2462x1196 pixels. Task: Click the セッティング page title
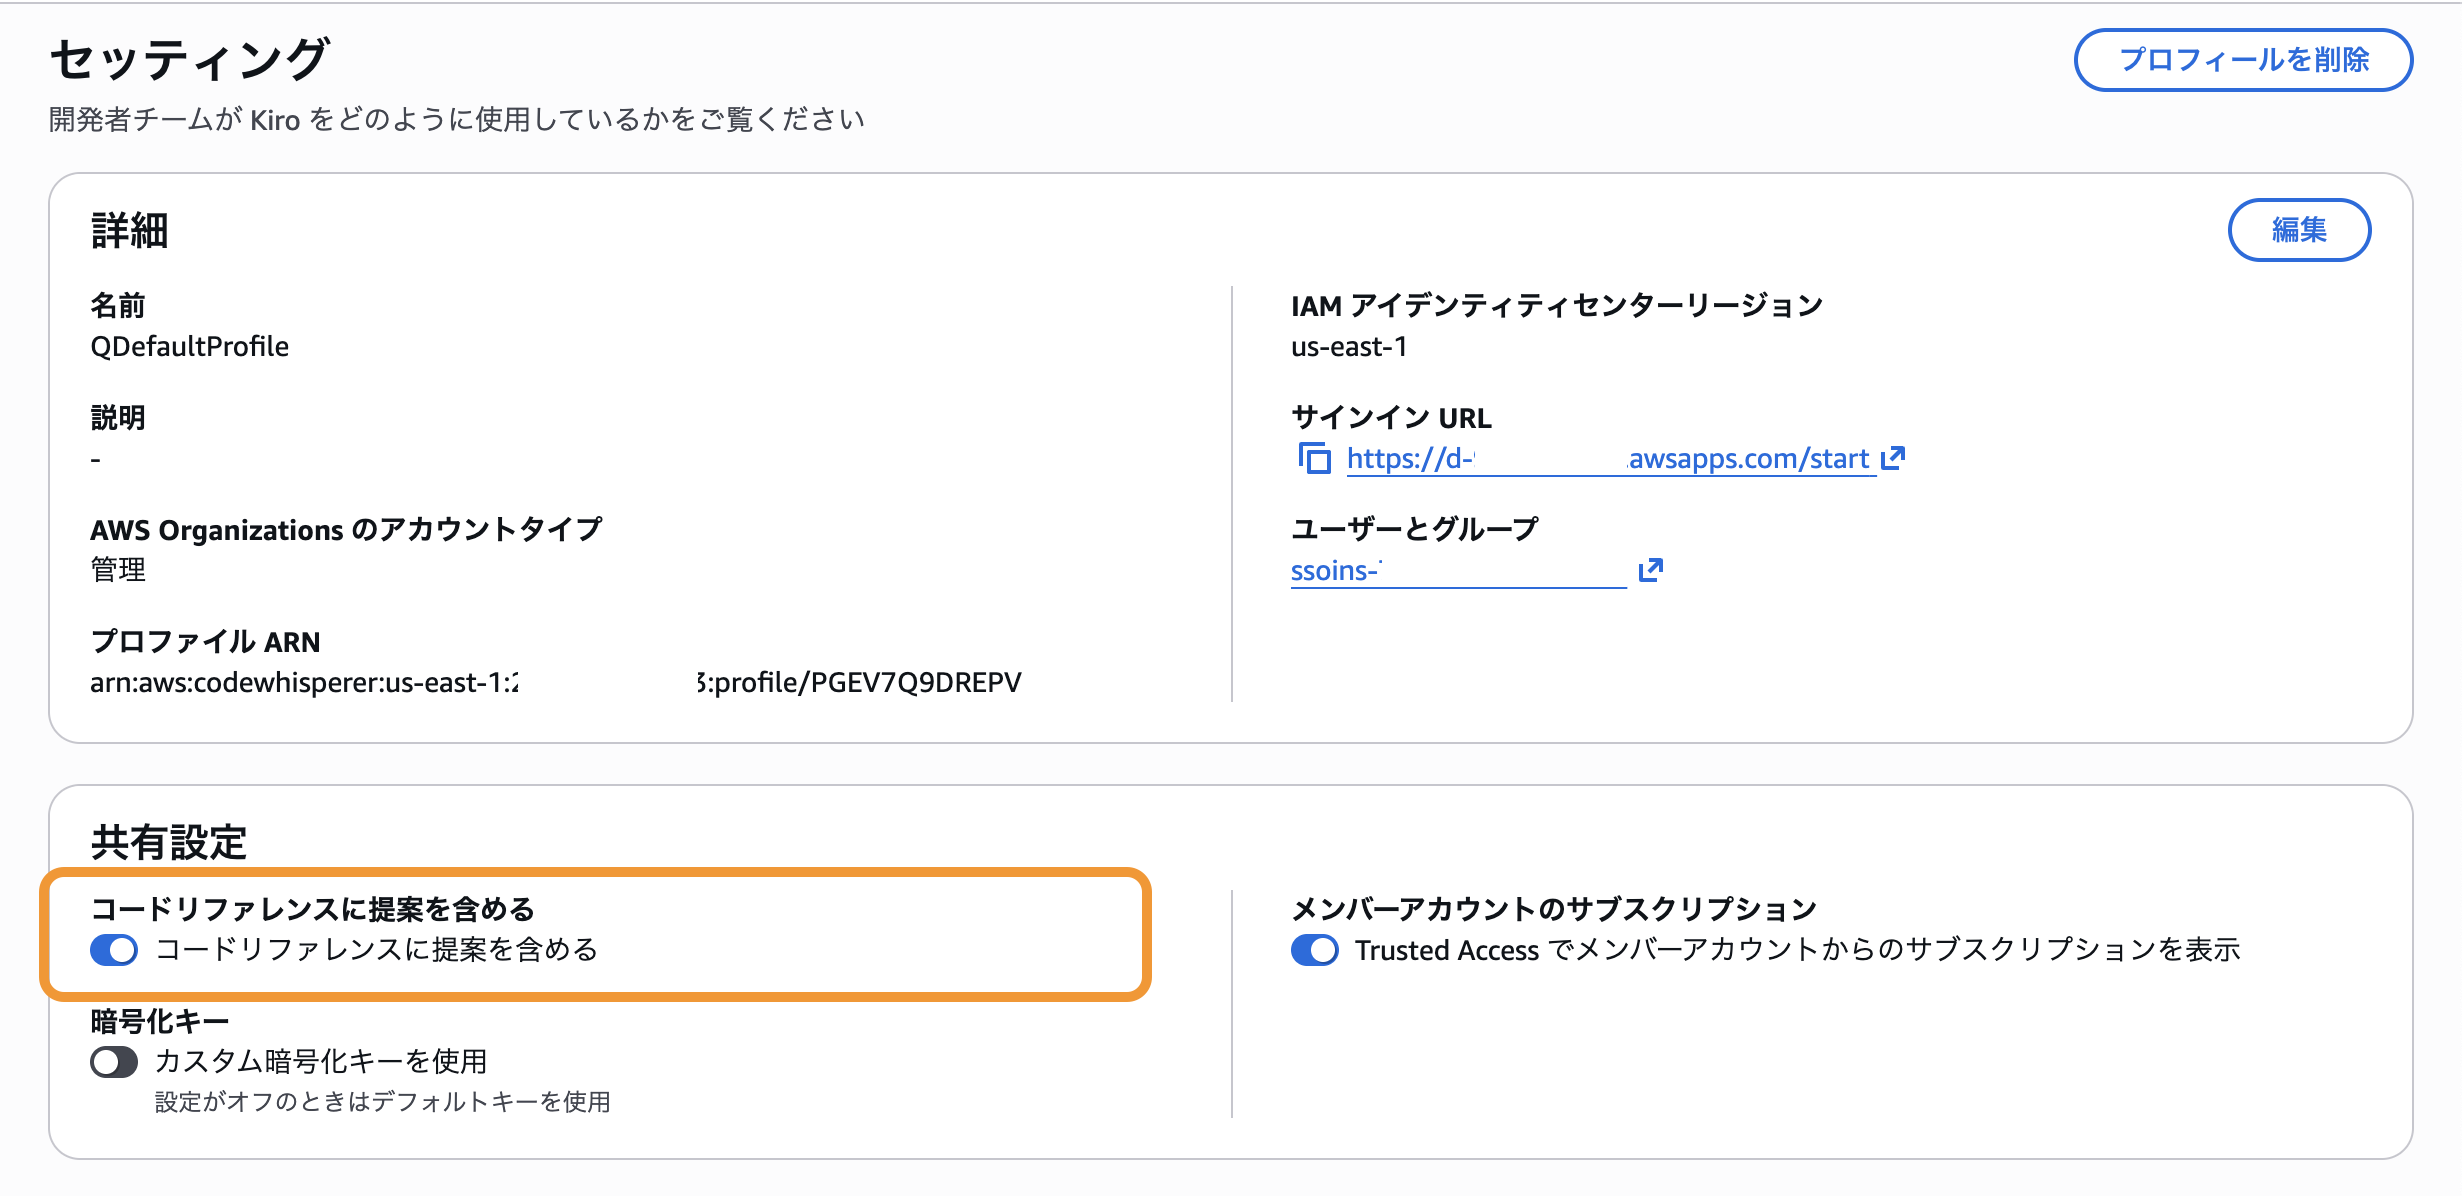click(189, 60)
